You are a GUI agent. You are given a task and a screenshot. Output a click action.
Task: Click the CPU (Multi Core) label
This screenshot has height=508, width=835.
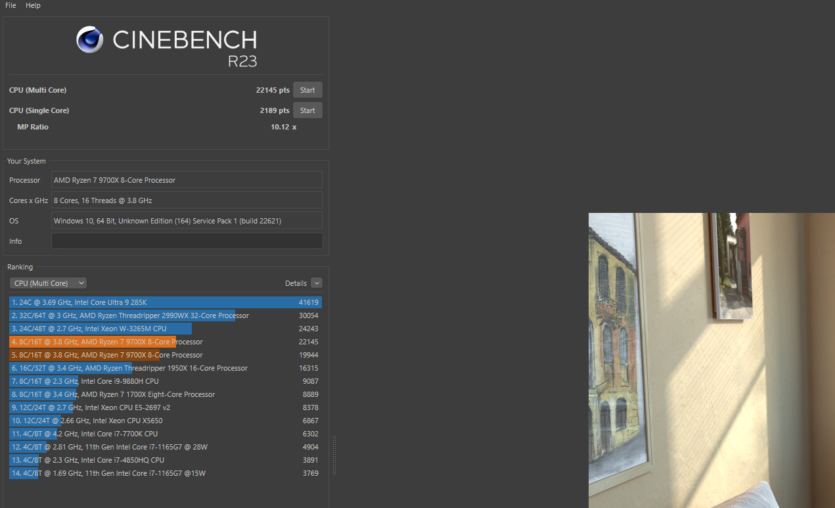click(38, 90)
